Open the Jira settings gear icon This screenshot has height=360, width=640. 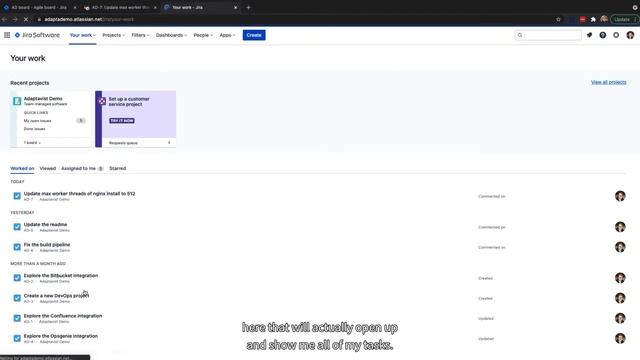pyautogui.click(x=616, y=35)
